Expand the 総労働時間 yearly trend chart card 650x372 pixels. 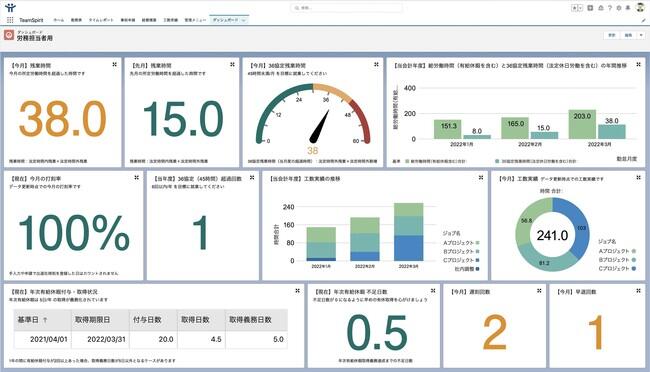coord(638,64)
